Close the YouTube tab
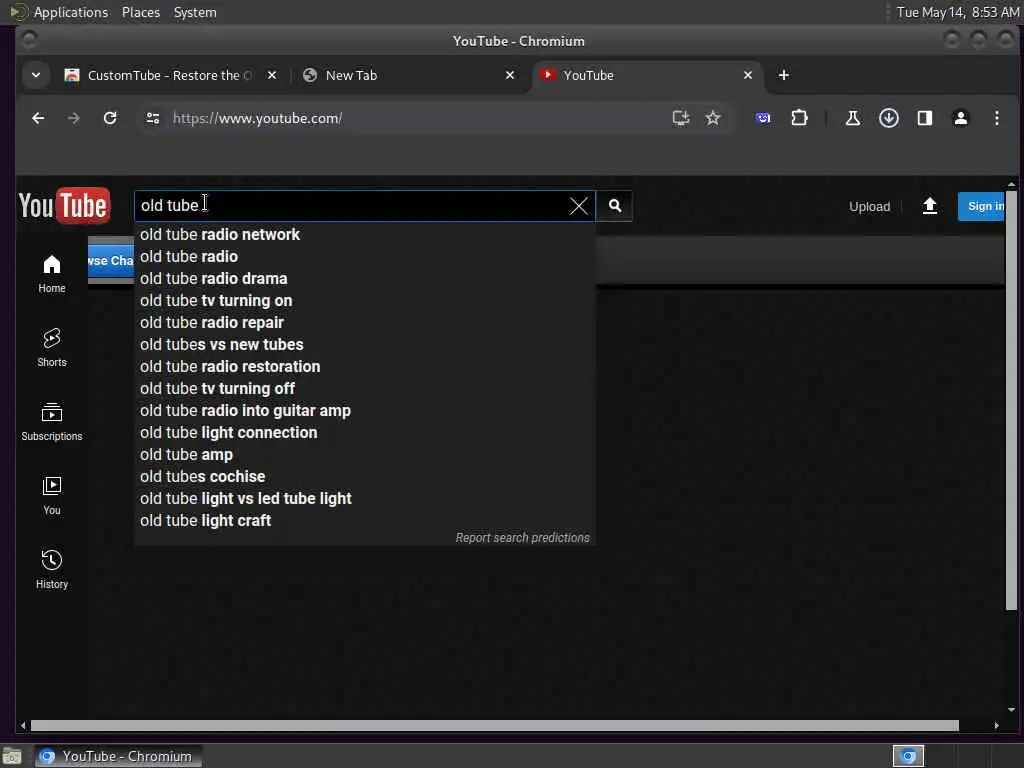The image size is (1024, 768). point(748,75)
